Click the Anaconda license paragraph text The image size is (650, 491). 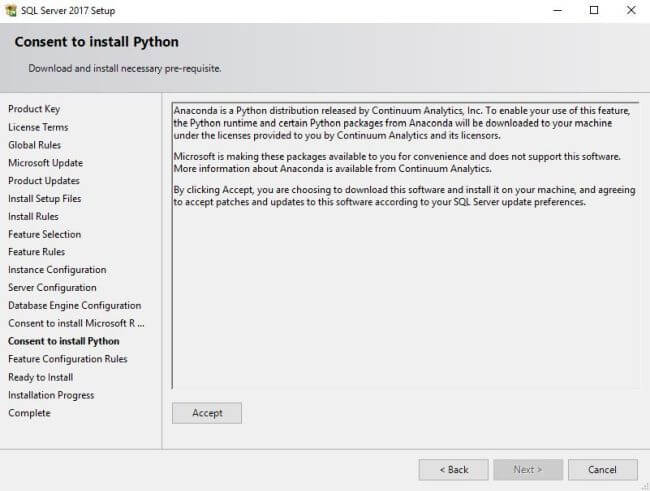click(x=402, y=123)
